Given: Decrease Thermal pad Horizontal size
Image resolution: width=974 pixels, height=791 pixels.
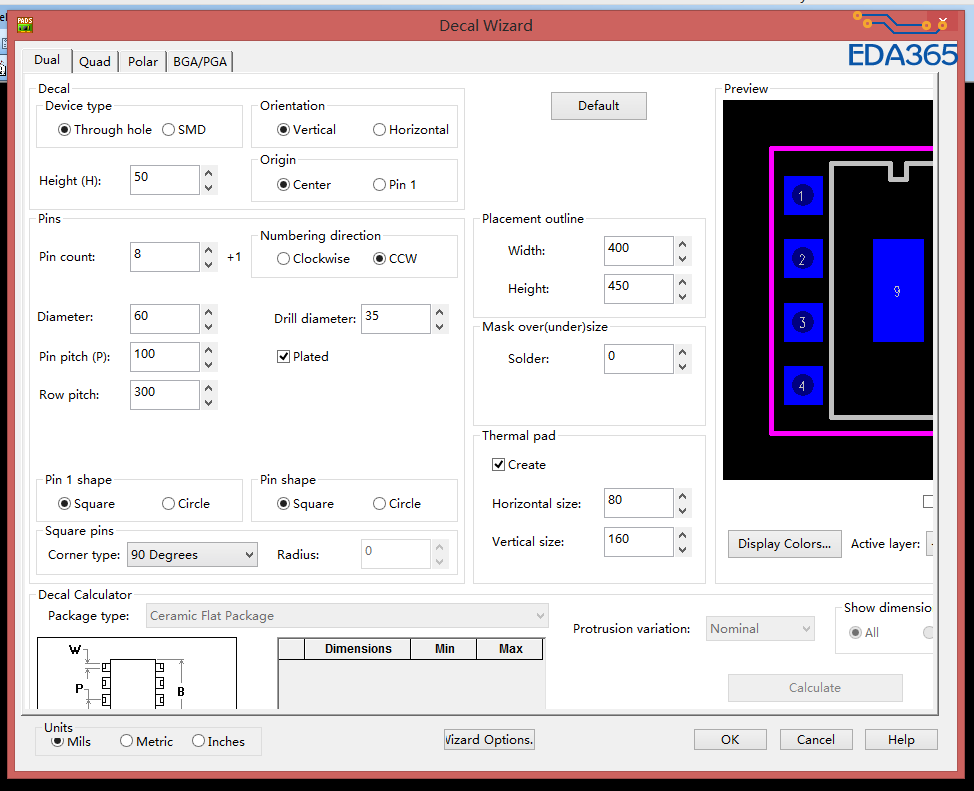Looking at the screenshot, I should coord(683,511).
